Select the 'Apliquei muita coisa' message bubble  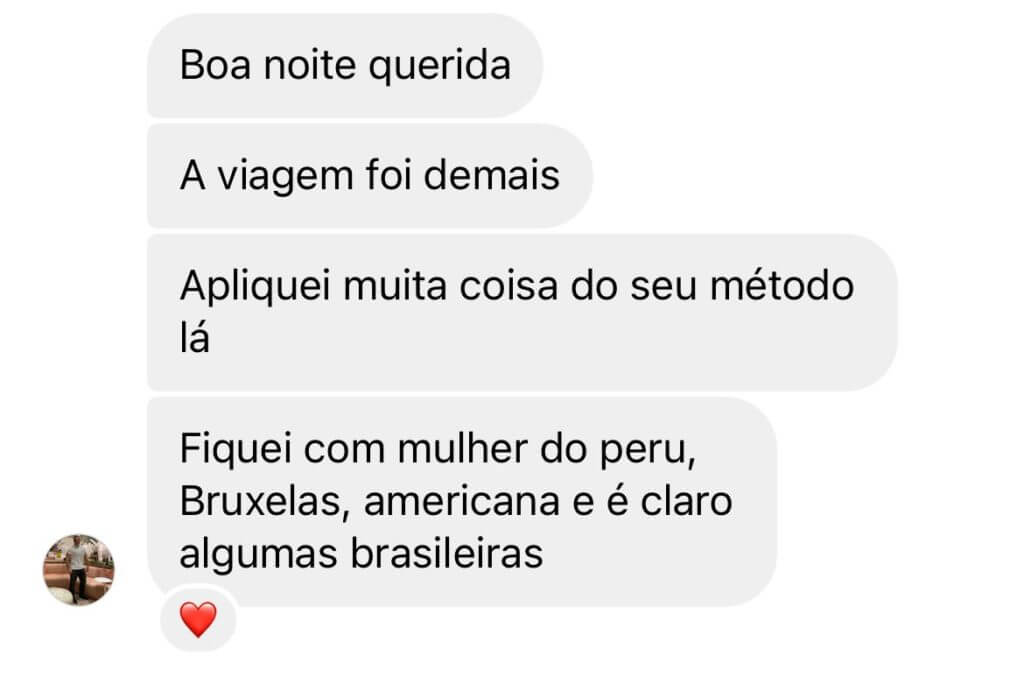tap(522, 312)
